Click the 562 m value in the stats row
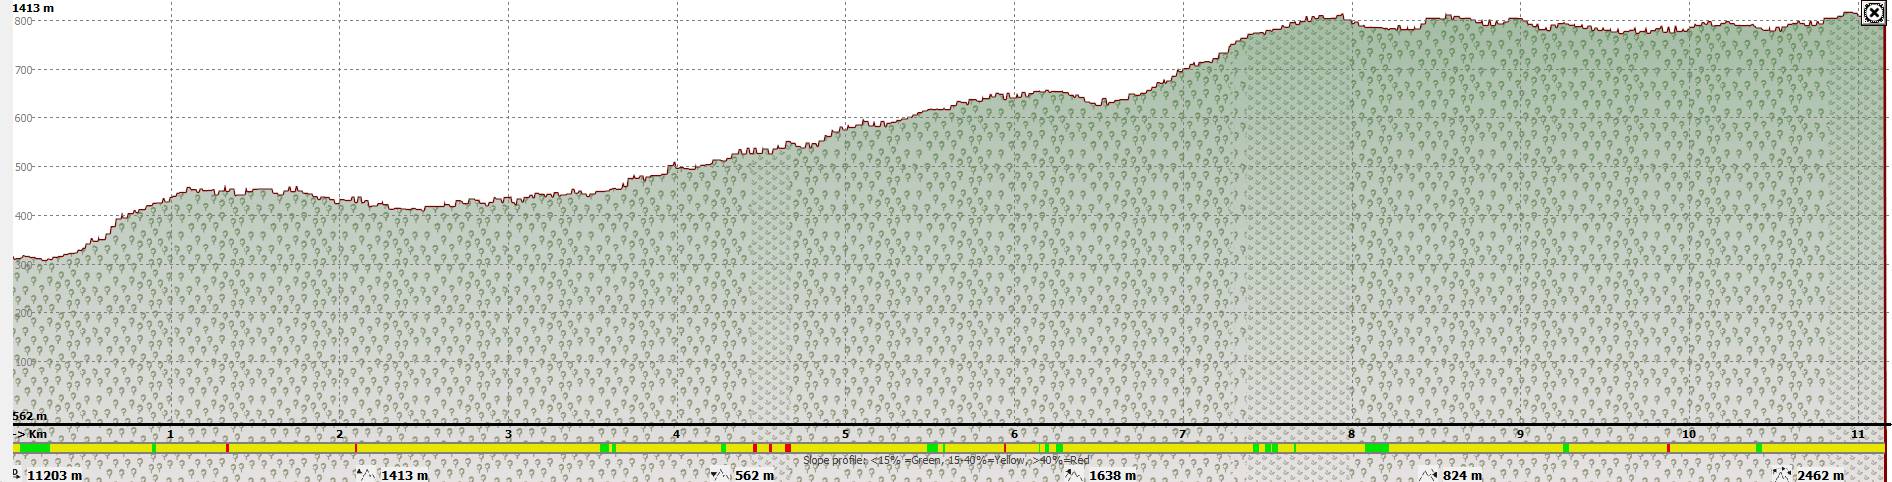Viewport: 1892px width, 482px height. [754, 476]
